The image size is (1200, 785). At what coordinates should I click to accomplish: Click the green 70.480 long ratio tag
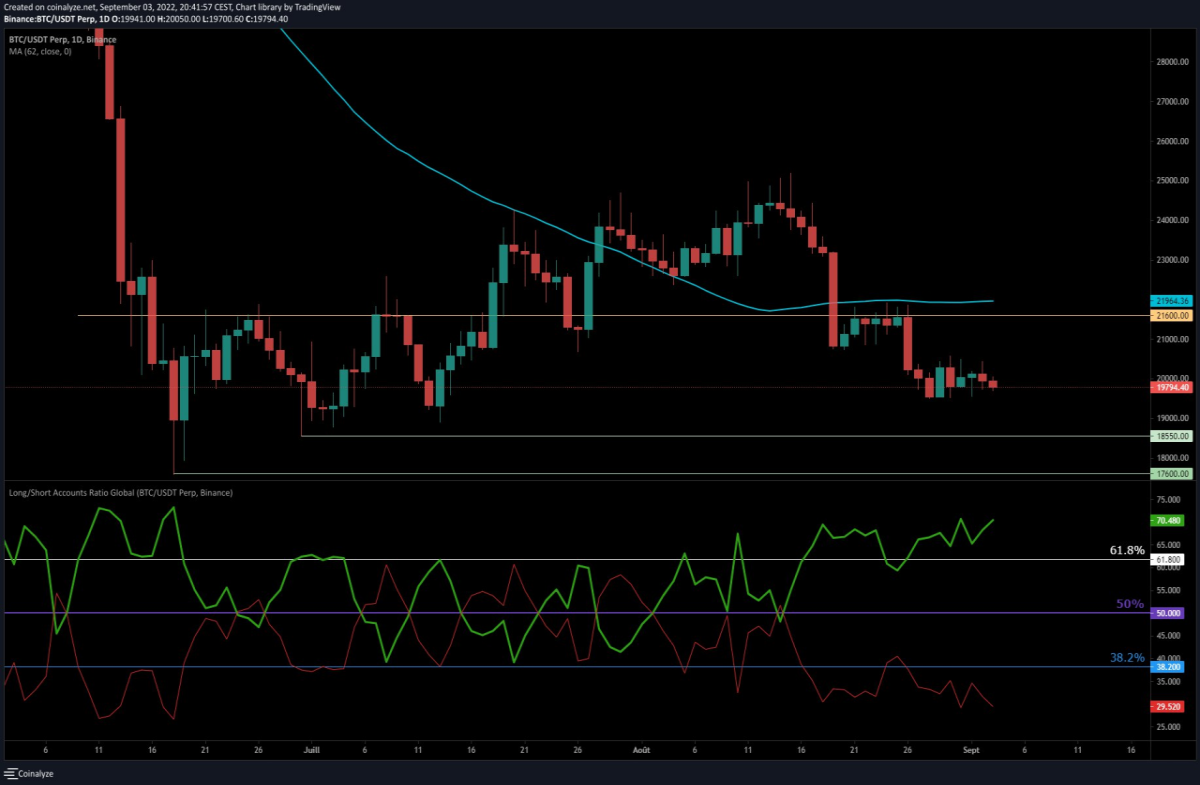(1169, 520)
